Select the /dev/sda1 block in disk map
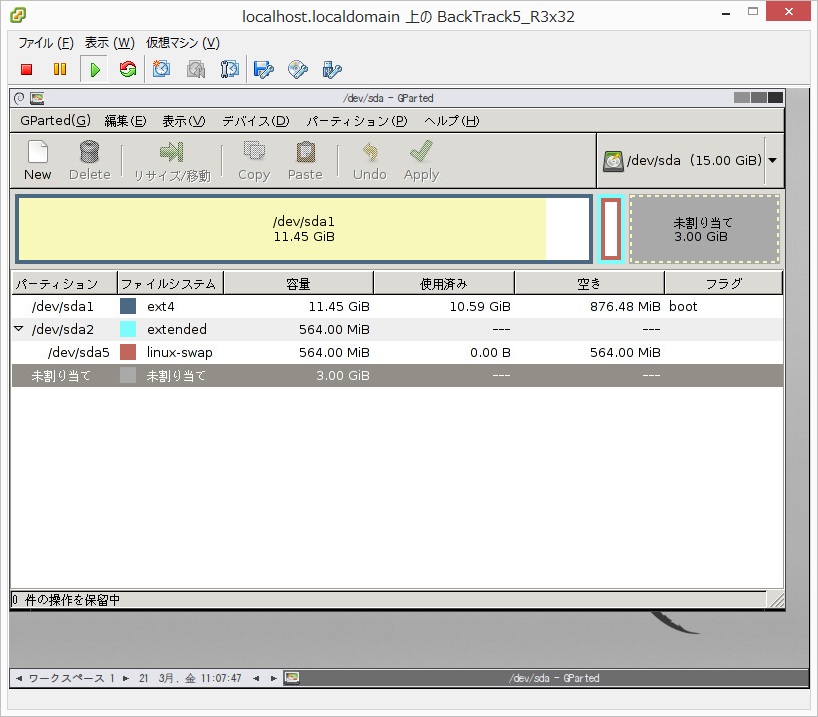Image resolution: width=818 pixels, height=717 pixels. pyautogui.click(x=304, y=229)
